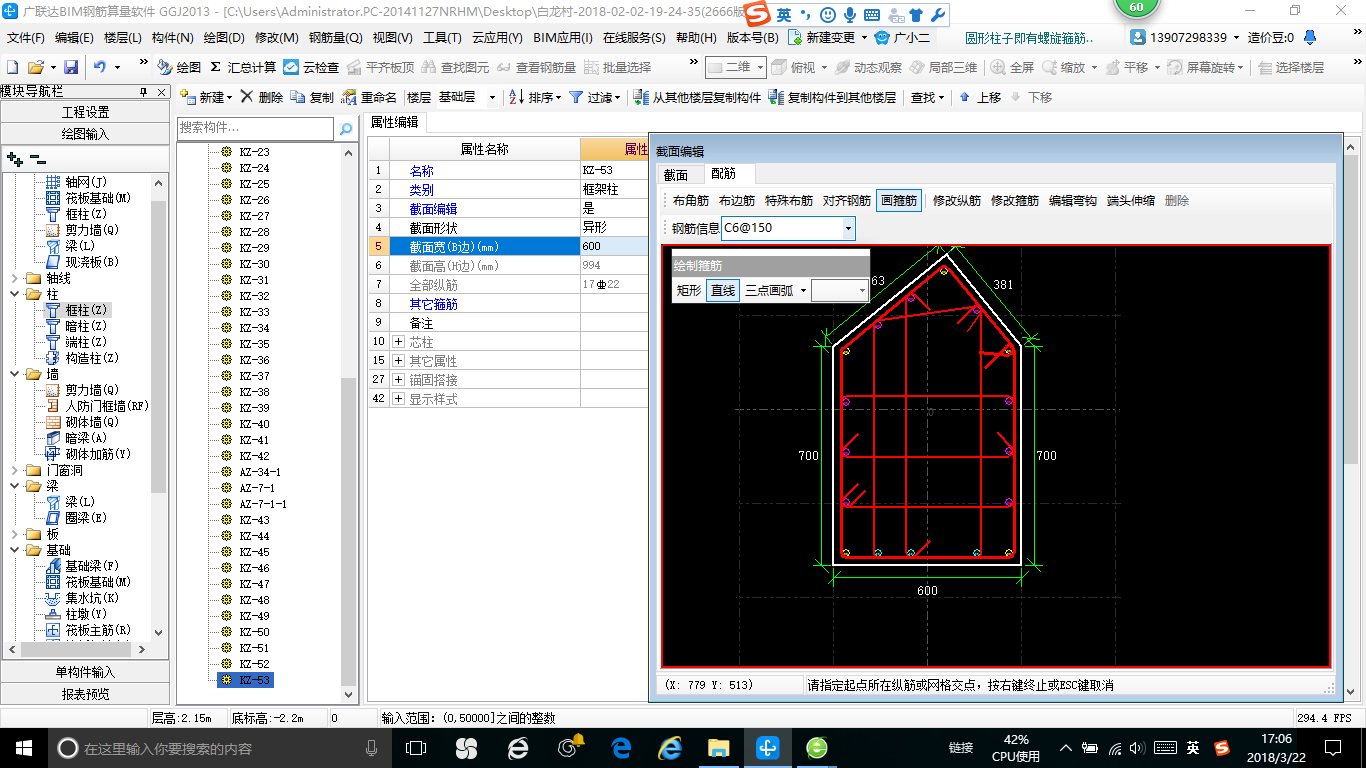1366x768 pixels.
Task: Click the 布角筋 button
Action: 692,200
